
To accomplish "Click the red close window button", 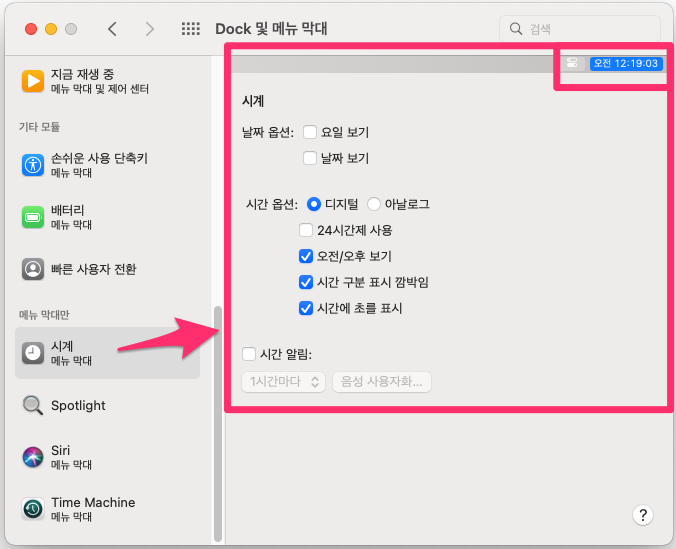I will tap(31, 29).
